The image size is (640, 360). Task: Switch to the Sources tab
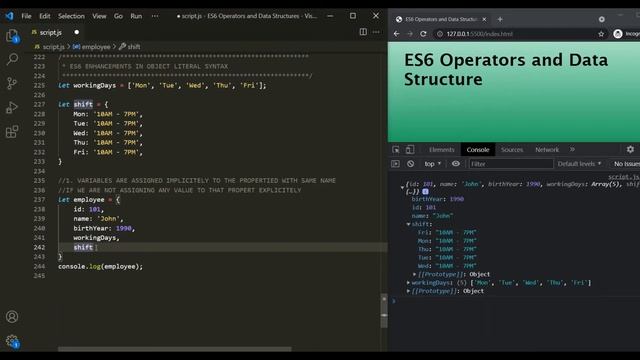pyautogui.click(x=512, y=150)
